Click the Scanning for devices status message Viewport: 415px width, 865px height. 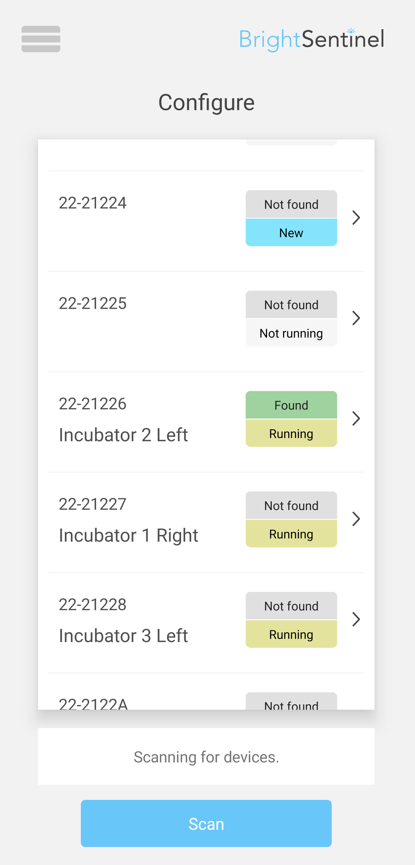[206, 757]
